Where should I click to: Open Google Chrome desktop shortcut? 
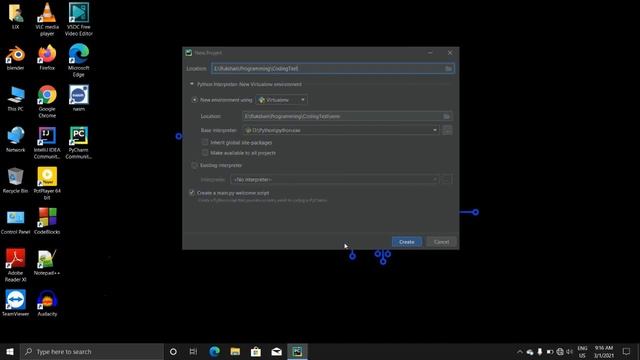pyautogui.click(x=47, y=101)
